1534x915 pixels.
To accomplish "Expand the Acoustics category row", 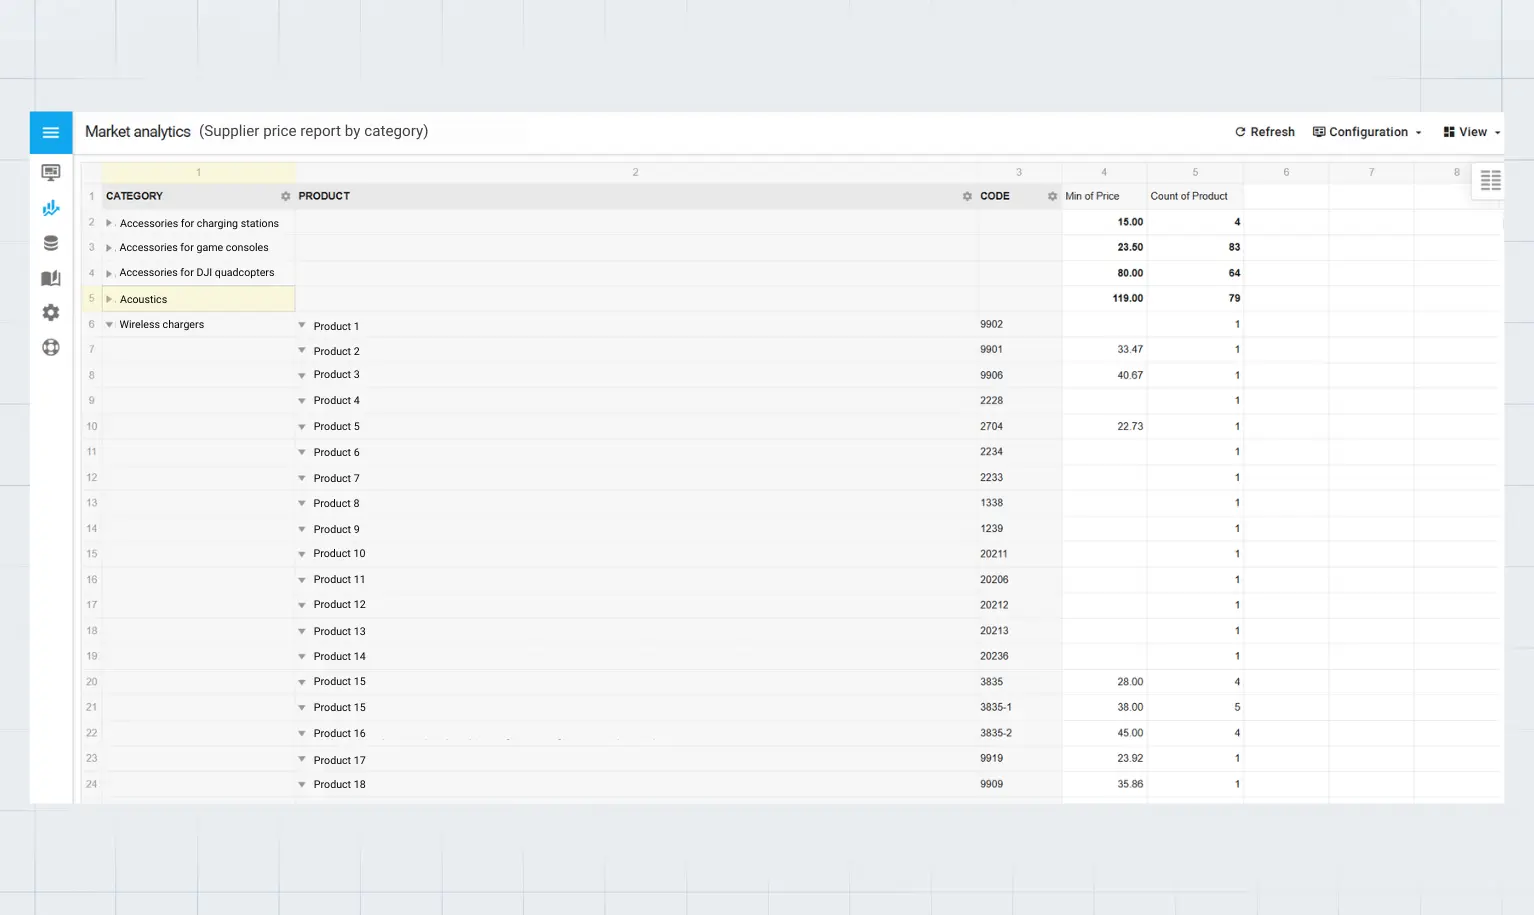I will (x=109, y=299).
